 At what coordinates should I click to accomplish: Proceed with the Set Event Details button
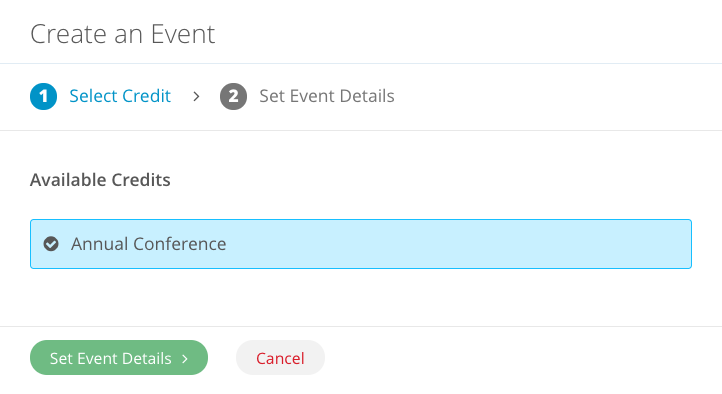[x=119, y=358]
